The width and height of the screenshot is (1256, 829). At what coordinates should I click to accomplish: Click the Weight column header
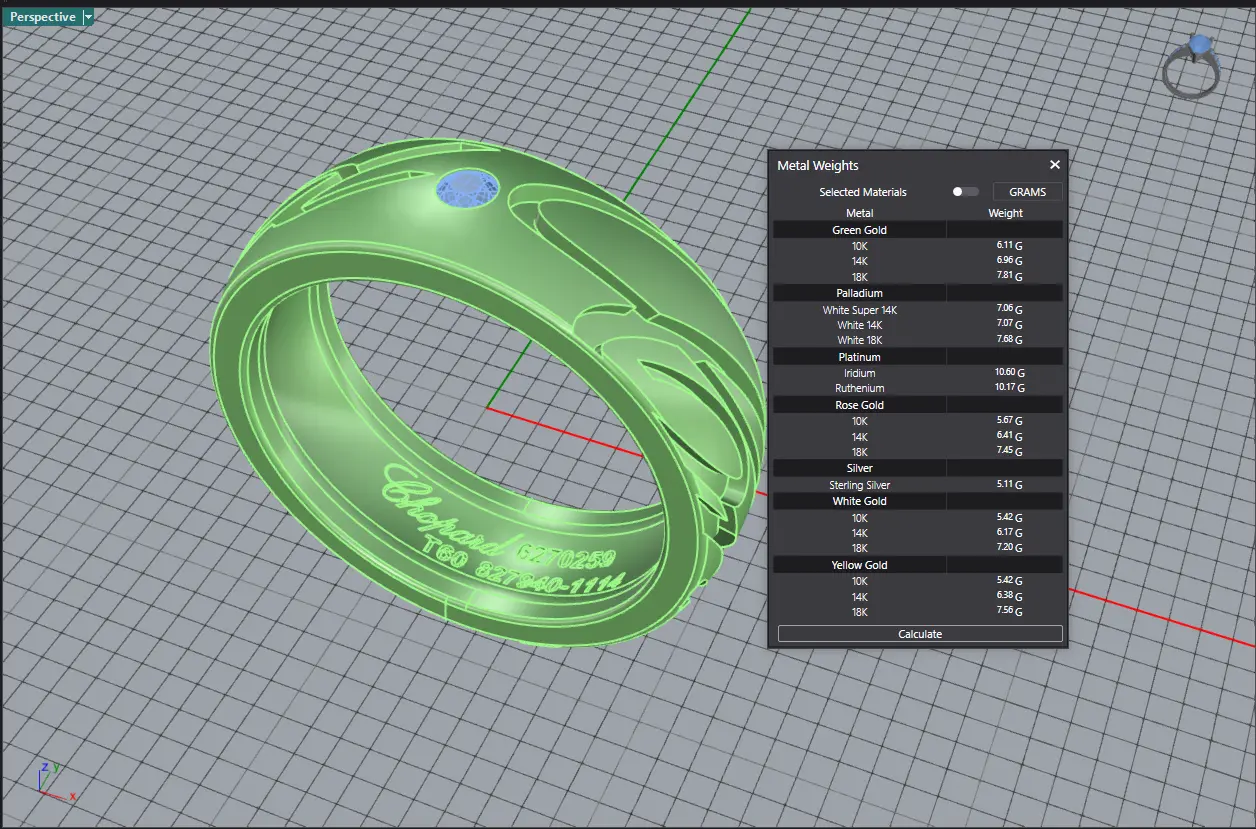click(1005, 213)
